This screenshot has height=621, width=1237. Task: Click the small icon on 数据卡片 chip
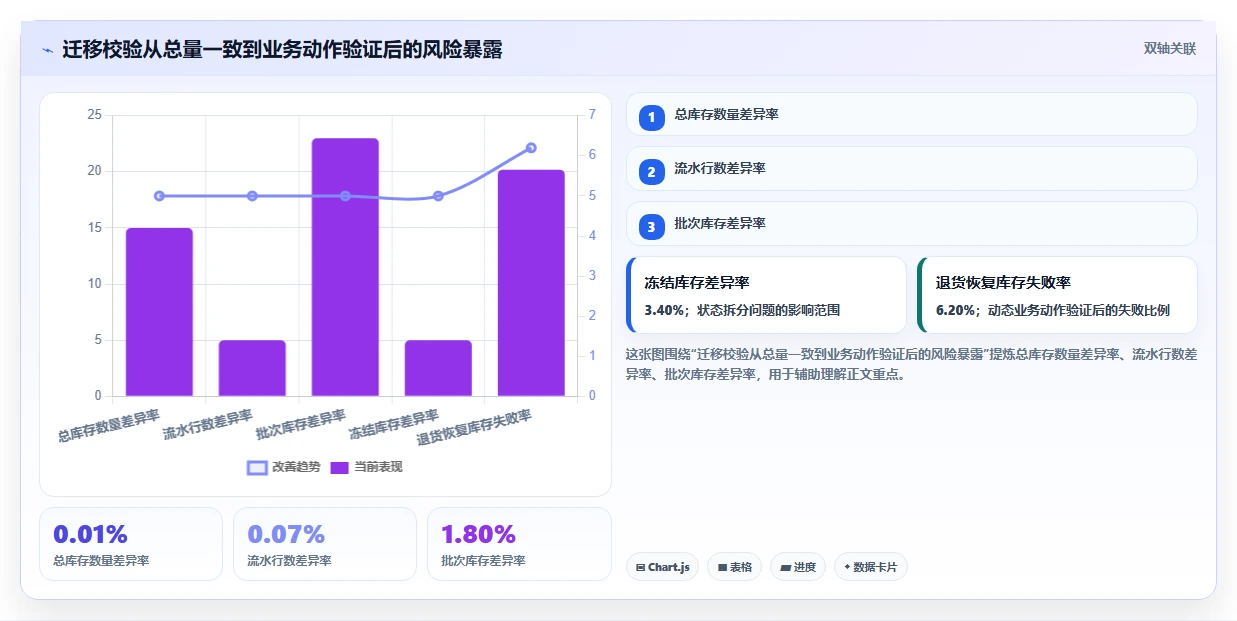point(847,567)
